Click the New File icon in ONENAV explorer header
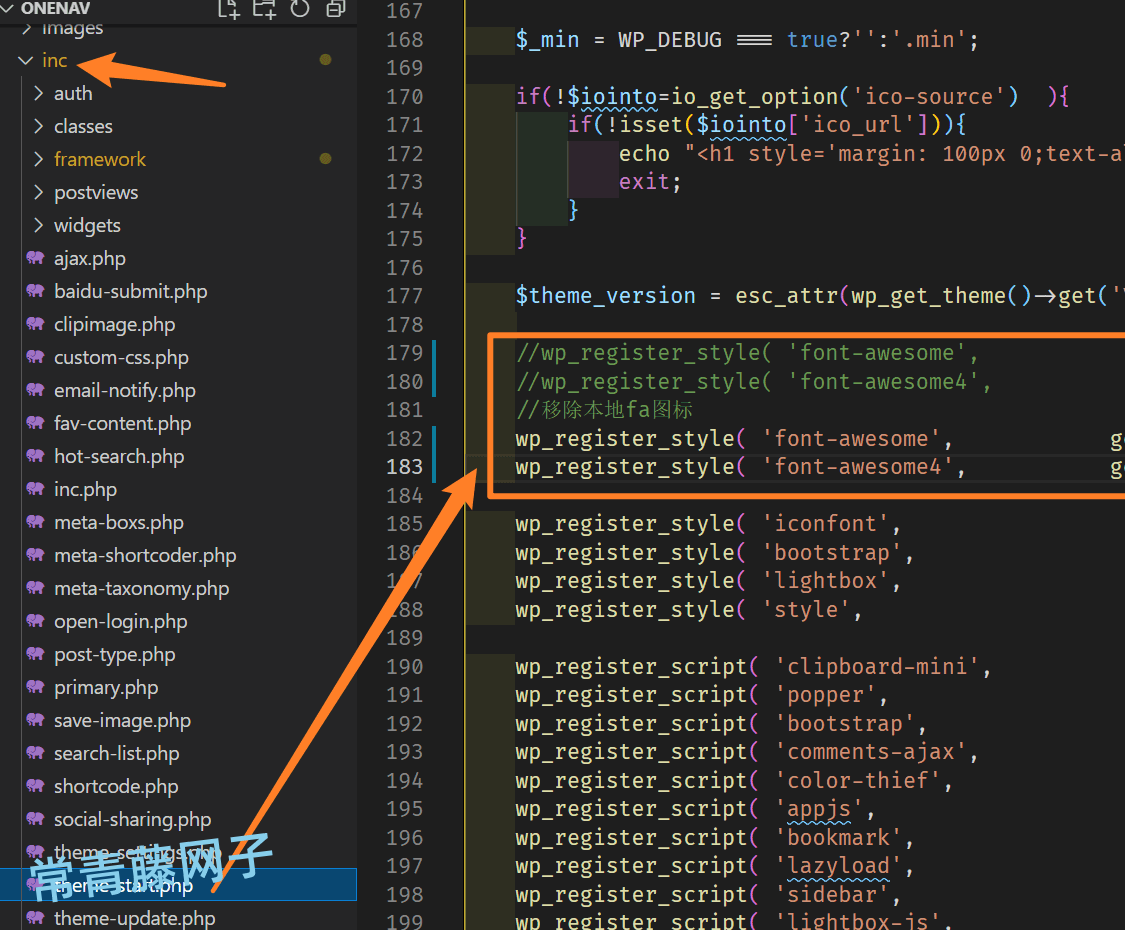 (x=229, y=9)
